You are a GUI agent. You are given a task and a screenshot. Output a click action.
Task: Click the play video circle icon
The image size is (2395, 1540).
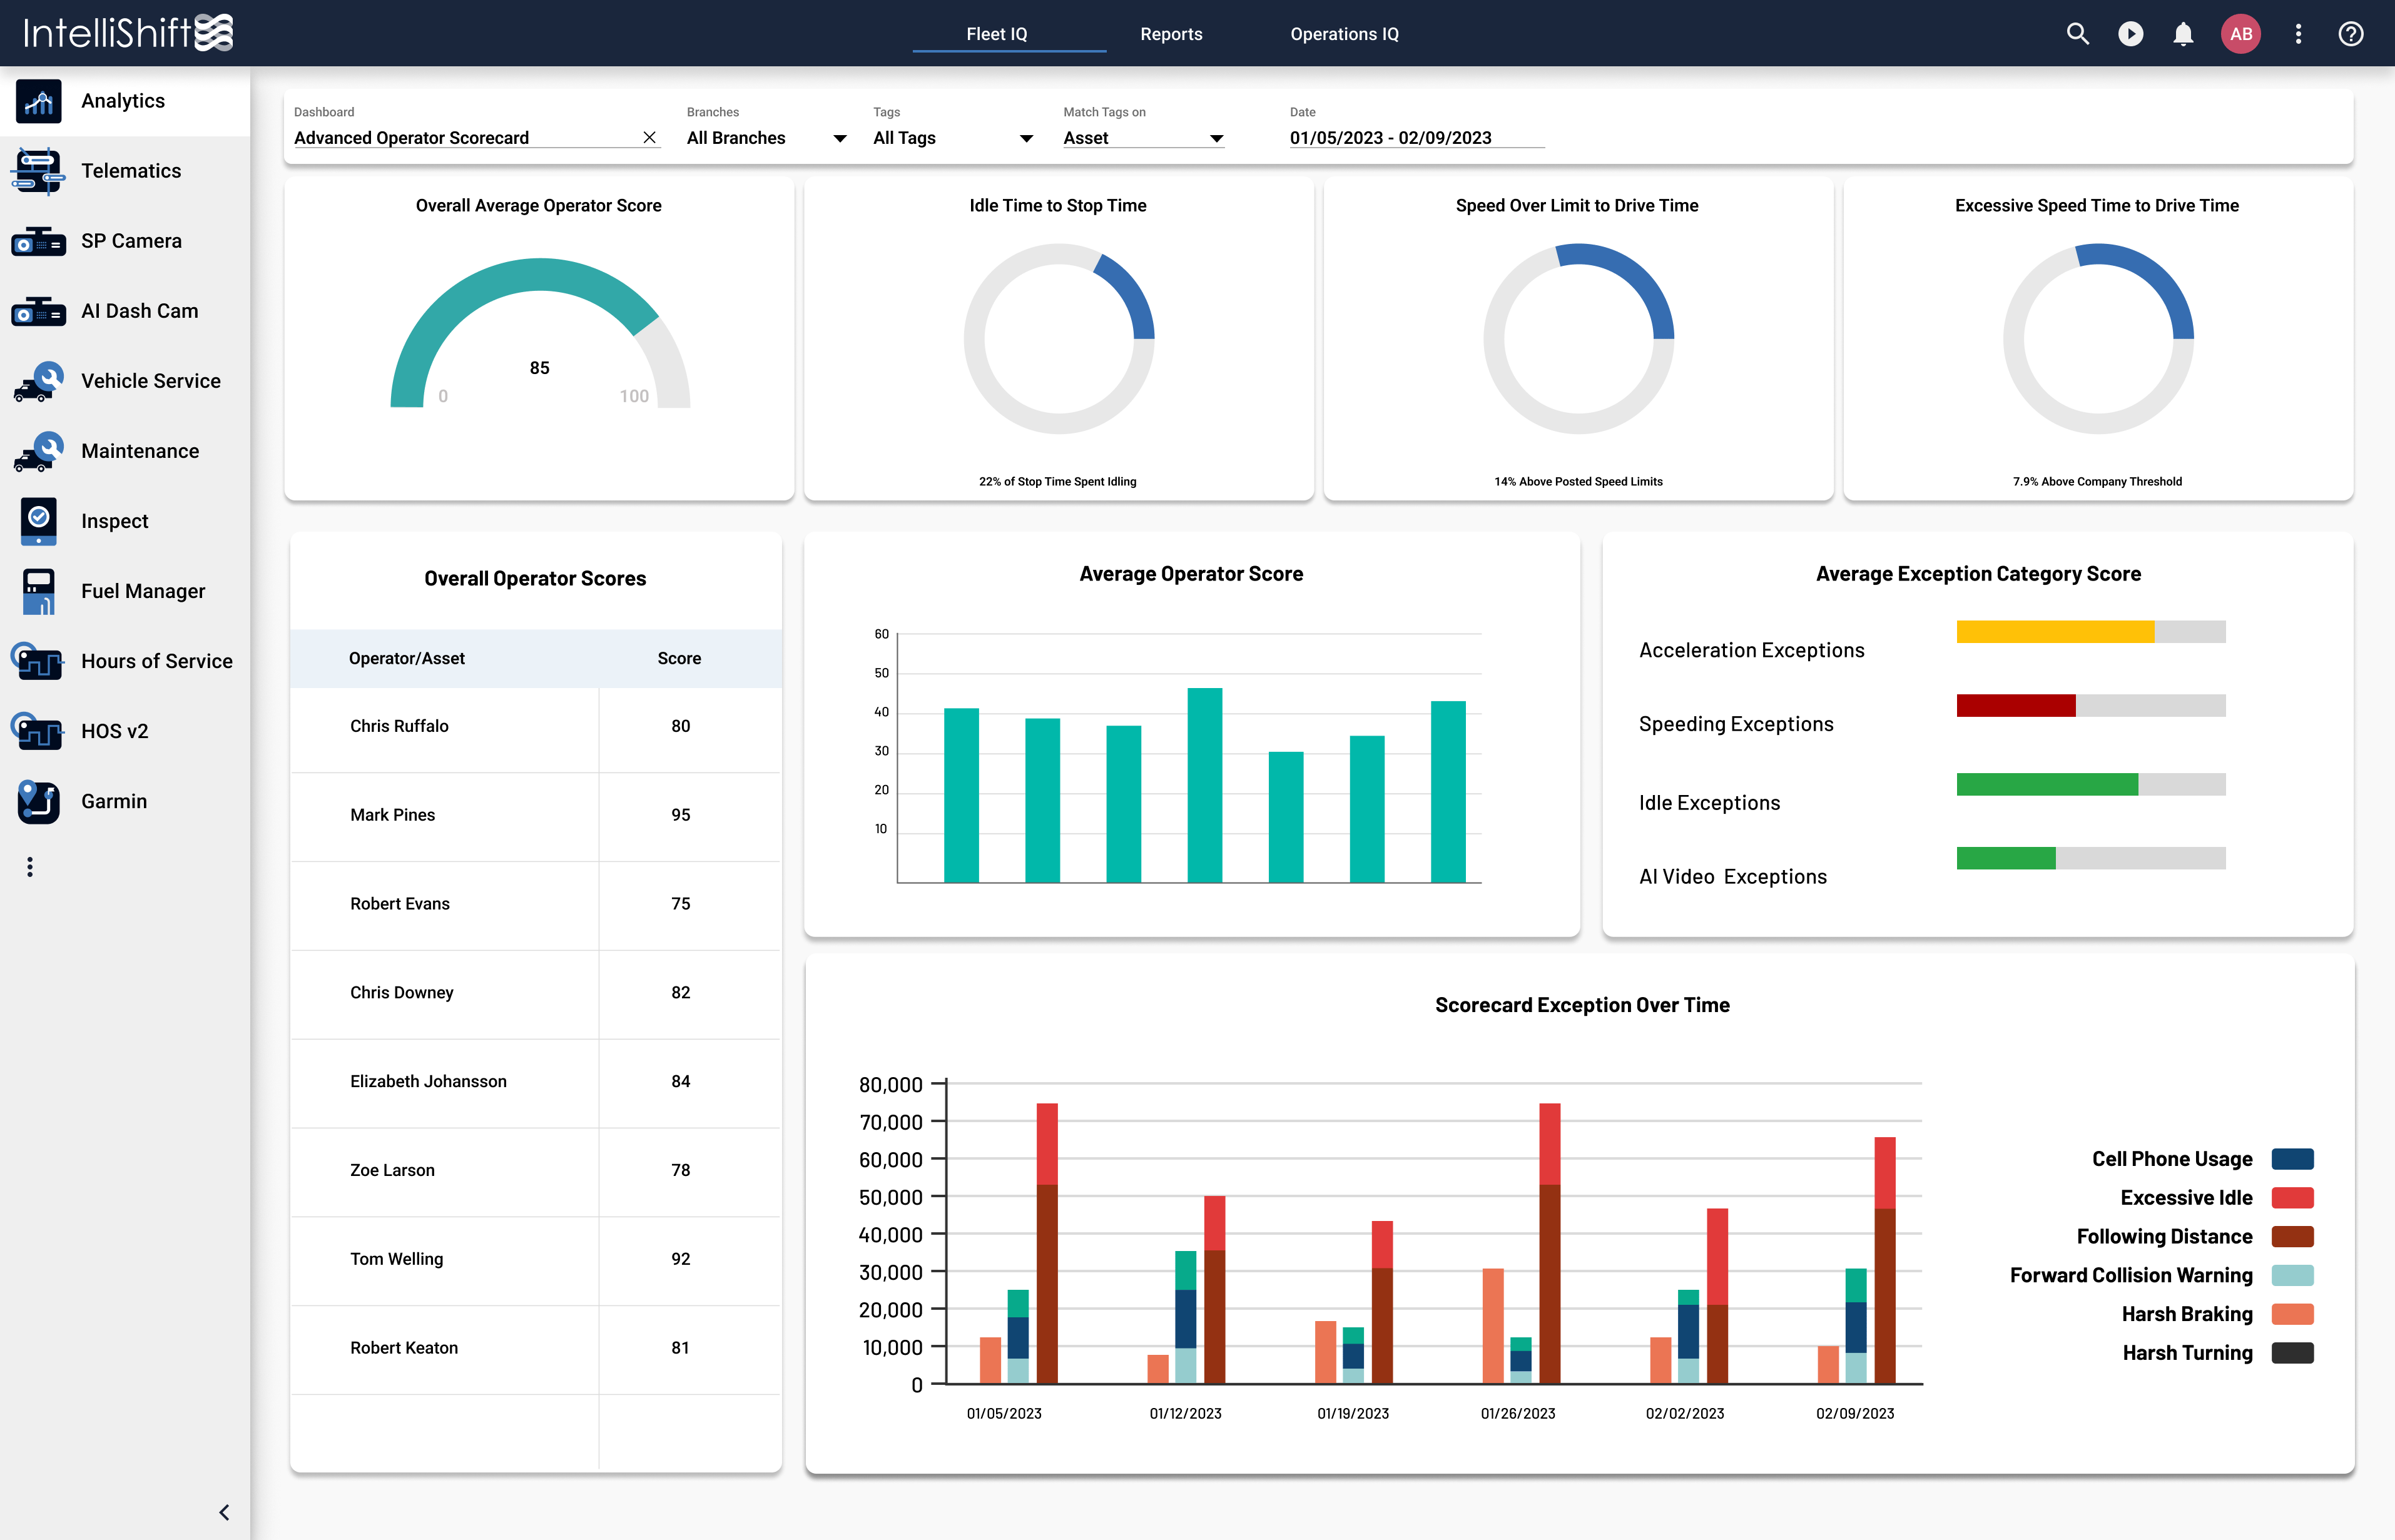(2130, 34)
